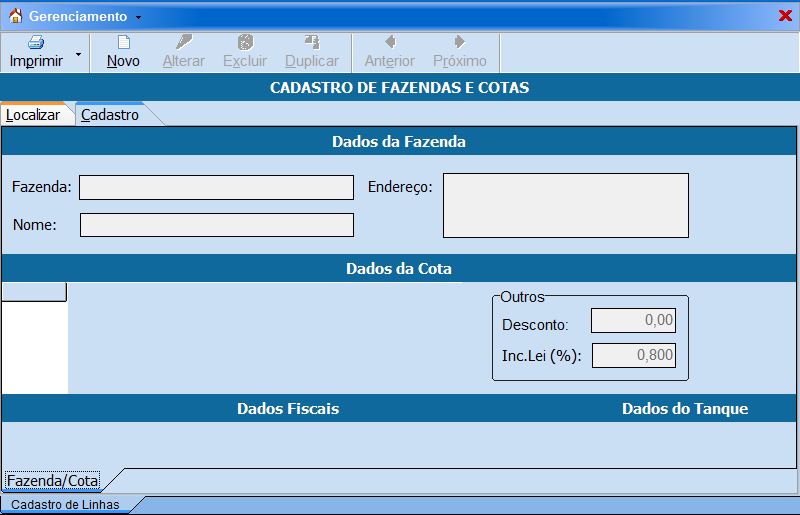800x515 pixels.
Task: Open the Cadastro tab
Action: (110, 115)
